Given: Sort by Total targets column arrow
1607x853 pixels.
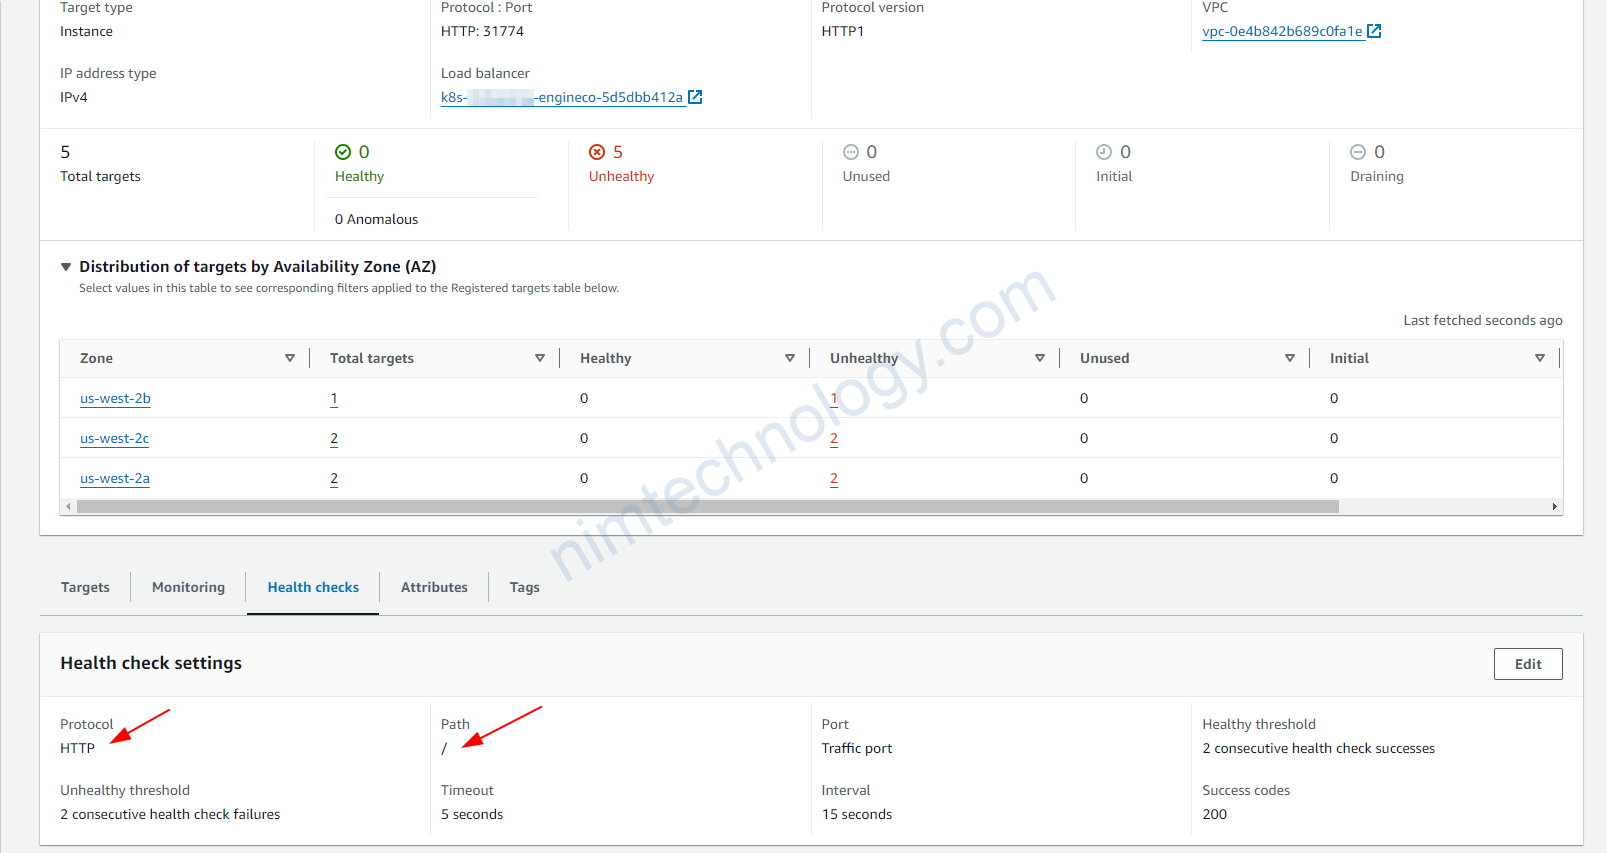Looking at the screenshot, I should click(x=540, y=358).
